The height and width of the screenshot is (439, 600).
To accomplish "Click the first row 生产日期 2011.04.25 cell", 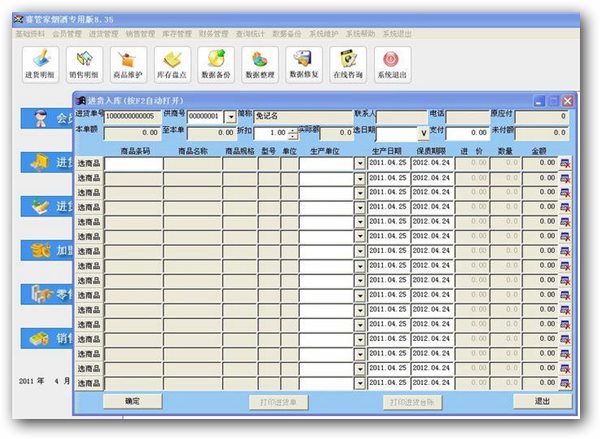I will (388, 163).
